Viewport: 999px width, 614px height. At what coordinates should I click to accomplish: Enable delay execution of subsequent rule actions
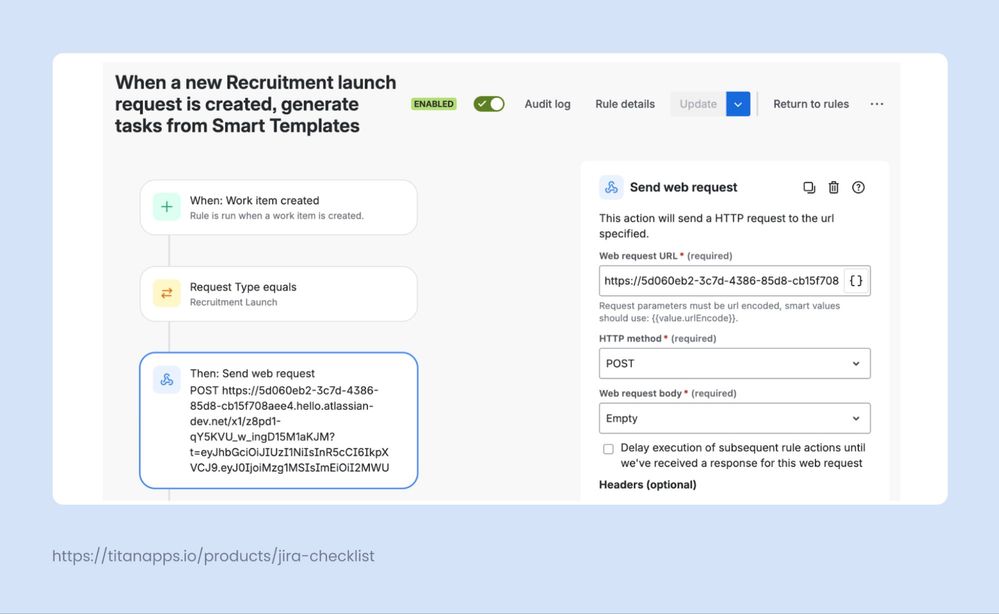pos(608,448)
